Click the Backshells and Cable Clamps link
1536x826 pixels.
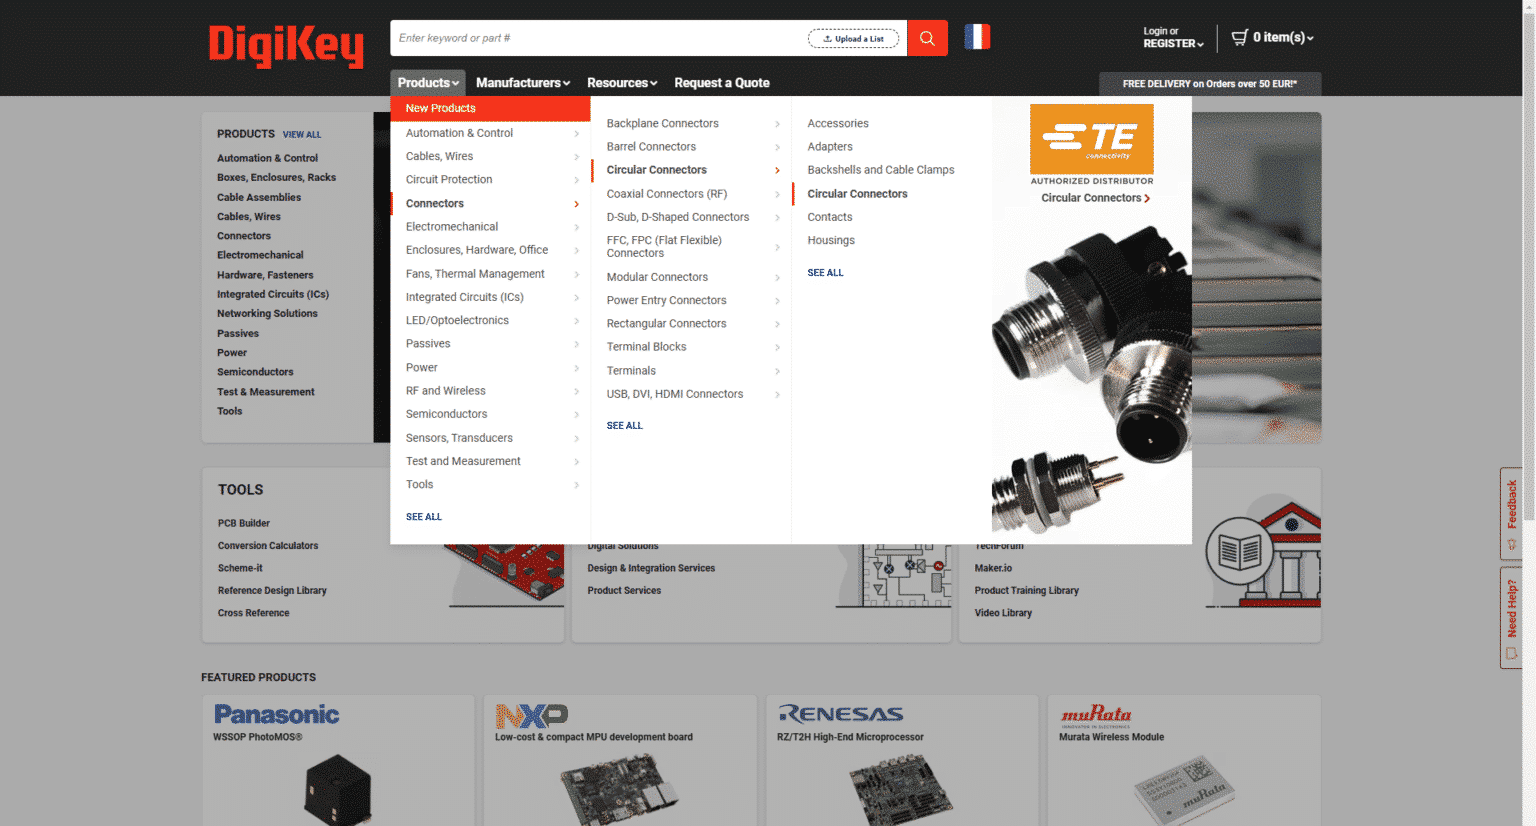pos(880,170)
